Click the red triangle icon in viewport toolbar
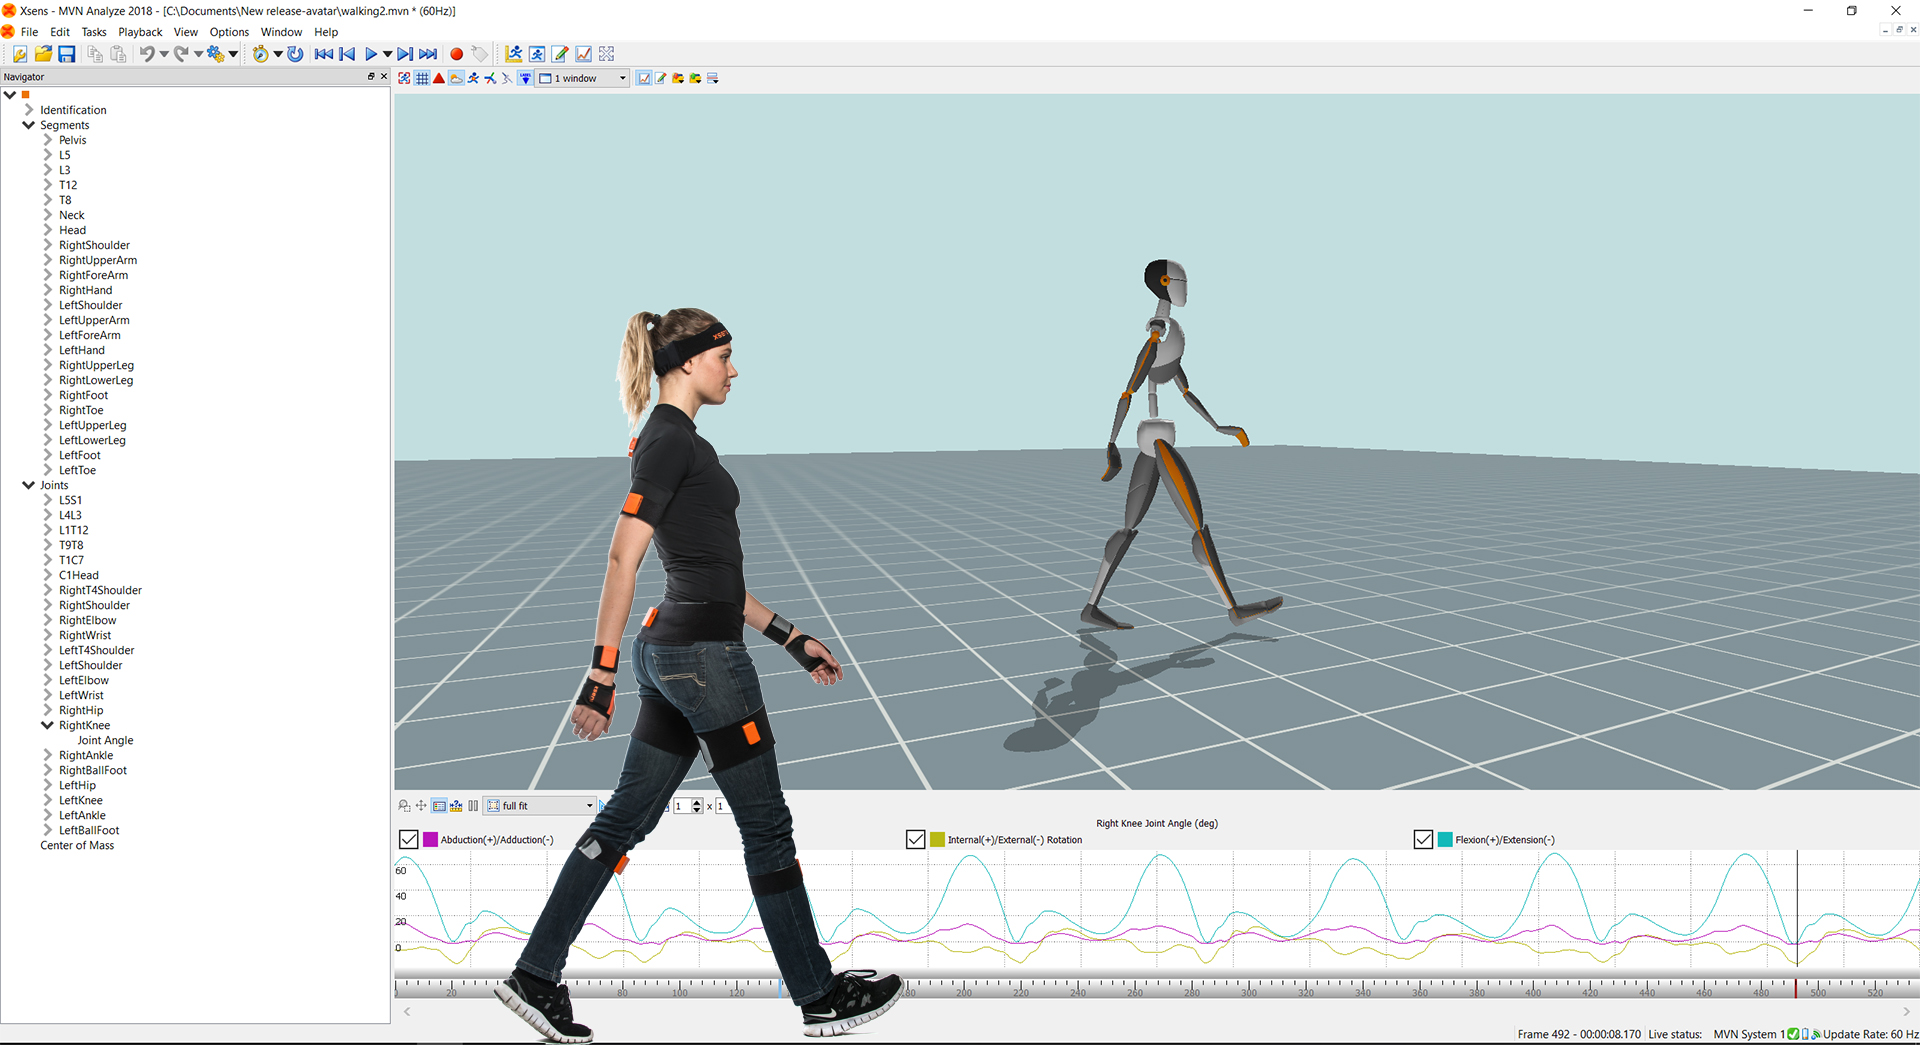The image size is (1920, 1045). (439, 78)
